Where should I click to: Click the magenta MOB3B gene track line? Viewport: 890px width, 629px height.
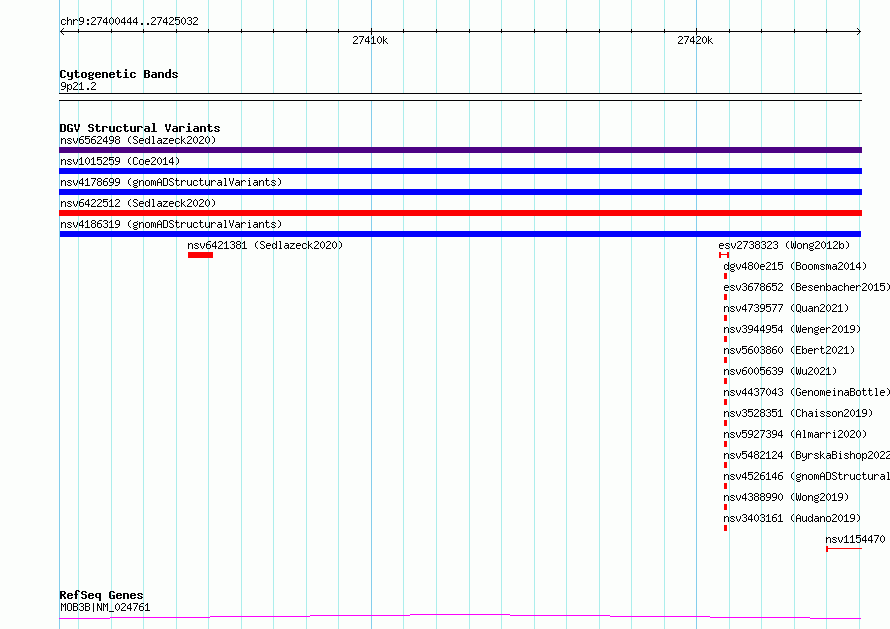(x=460, y=616)
